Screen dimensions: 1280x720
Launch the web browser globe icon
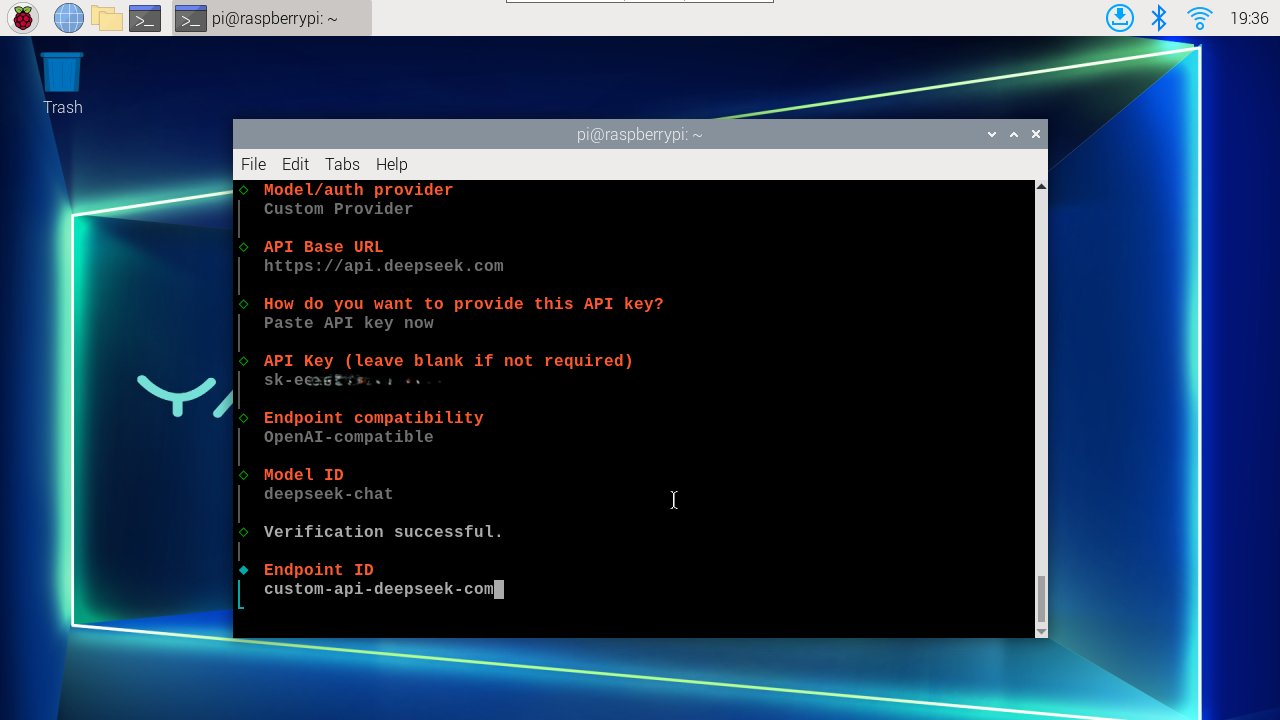coord(68,18)
